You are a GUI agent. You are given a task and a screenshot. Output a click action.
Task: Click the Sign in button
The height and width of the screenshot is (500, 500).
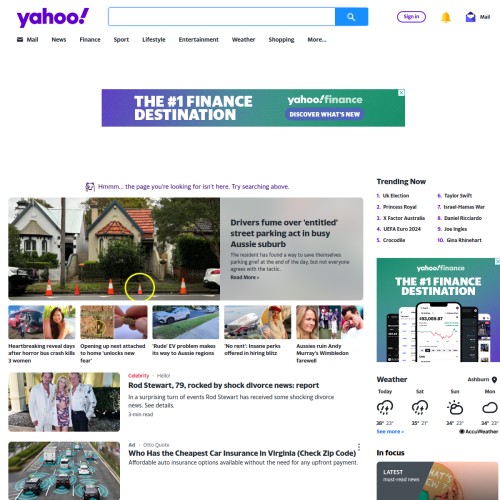(411, 17)
